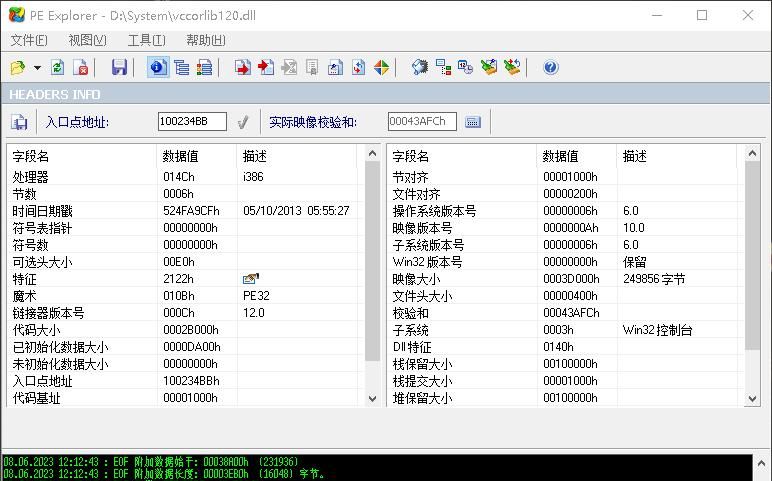Open the Section Headers view icon
This screenshot has height=481, width=772.
[204, 67]
